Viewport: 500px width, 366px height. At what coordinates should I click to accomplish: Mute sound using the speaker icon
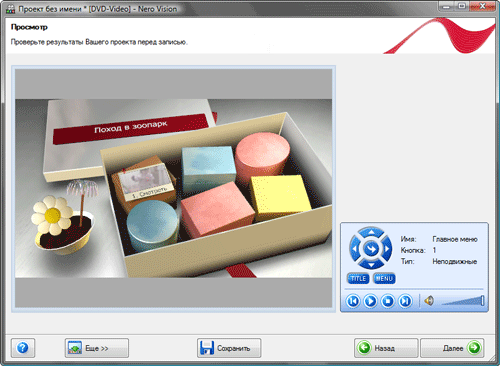tap(429, 301)
